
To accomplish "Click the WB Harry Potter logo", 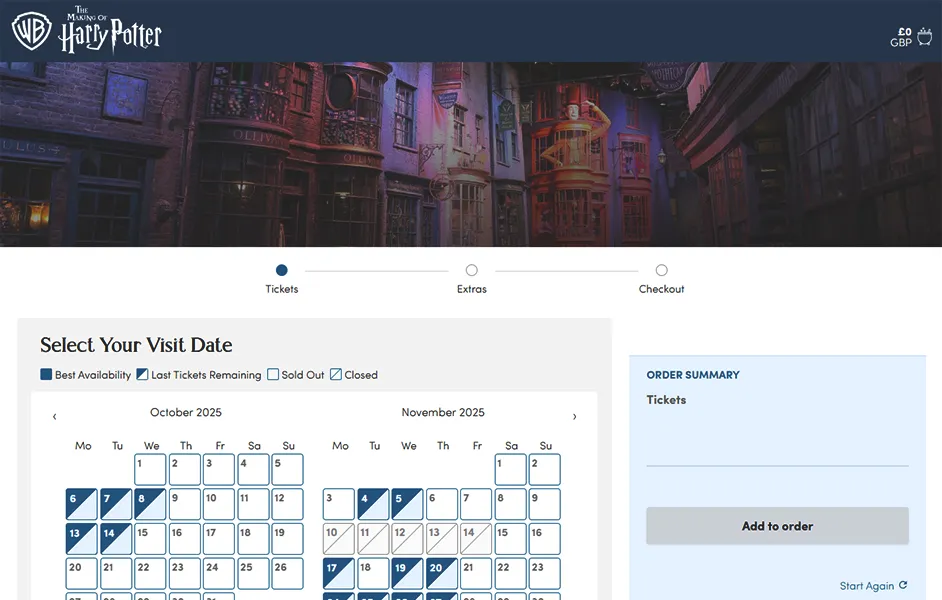I will [x=87, y=31].
